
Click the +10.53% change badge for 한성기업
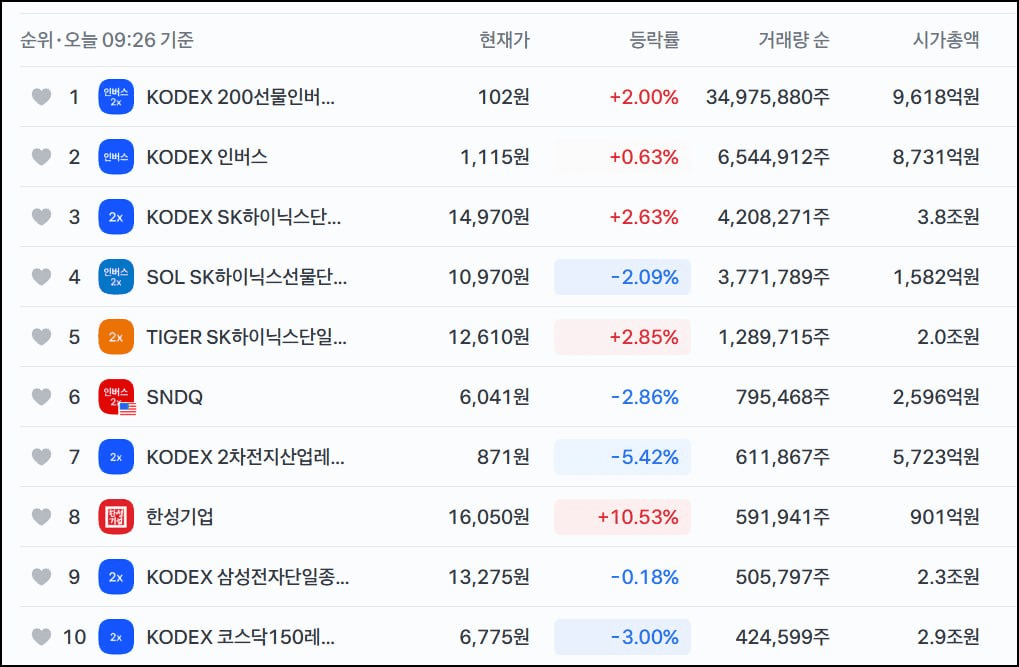[x=622, y=517]
